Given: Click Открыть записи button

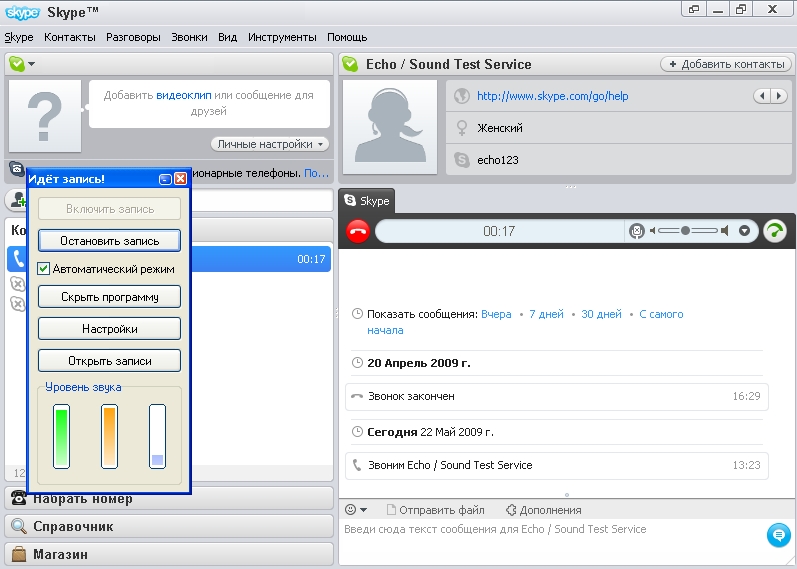Looking at the screenshot, I should click(x=109, y=361).
